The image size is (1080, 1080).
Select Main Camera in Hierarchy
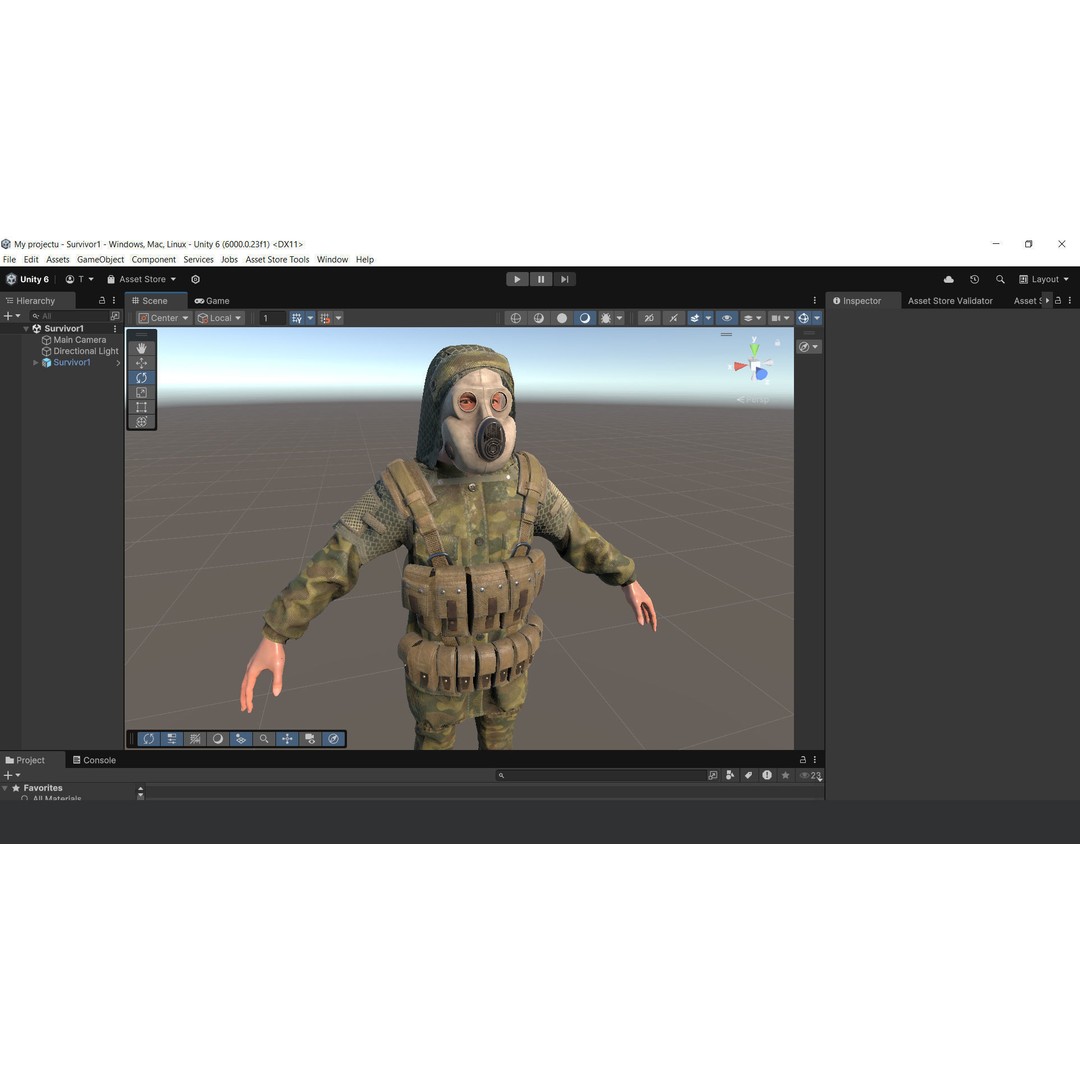click(79, 340)
